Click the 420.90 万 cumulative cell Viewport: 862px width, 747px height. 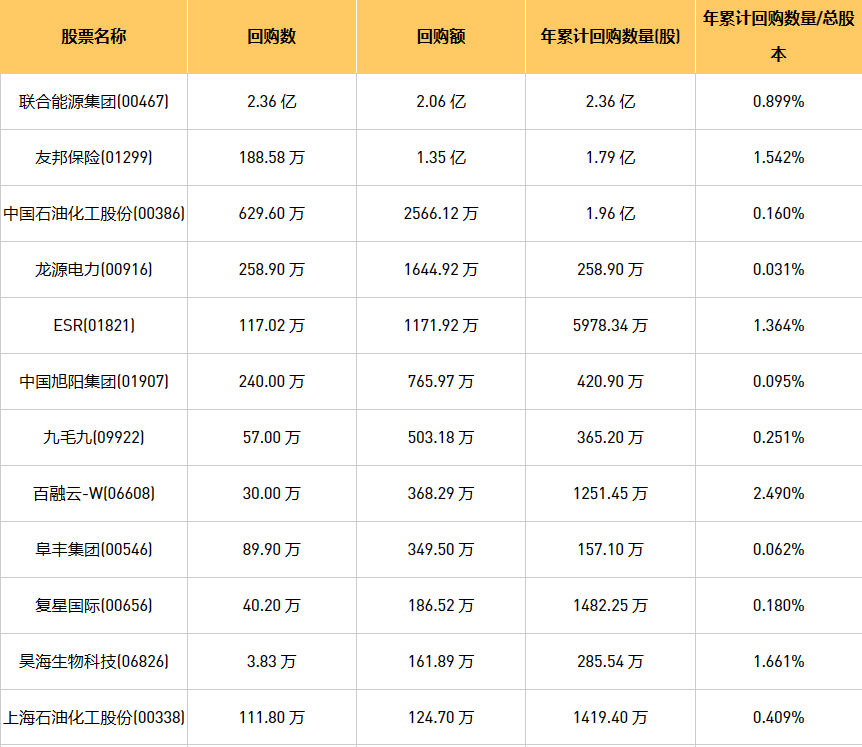pos(610,382)
